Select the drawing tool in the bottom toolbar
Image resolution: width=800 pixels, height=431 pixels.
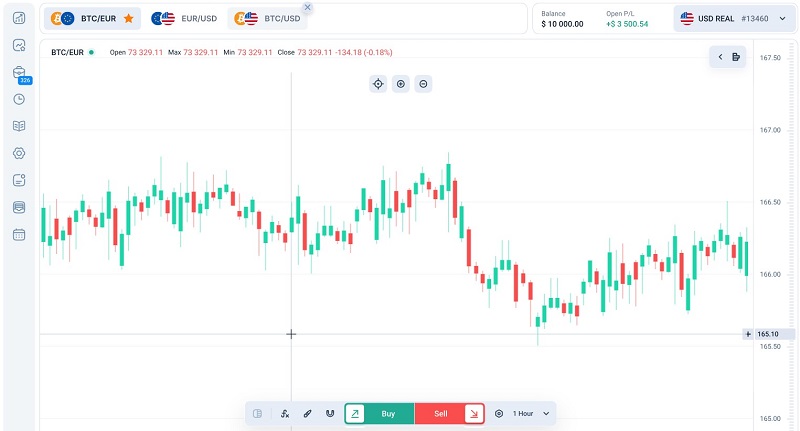tap(307, 413)
